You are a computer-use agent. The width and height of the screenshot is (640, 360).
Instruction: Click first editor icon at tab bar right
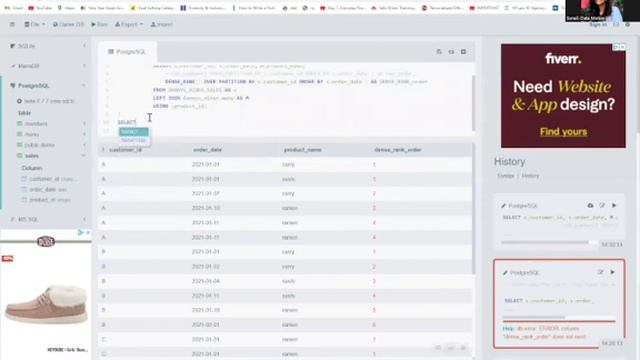[439, 52]
